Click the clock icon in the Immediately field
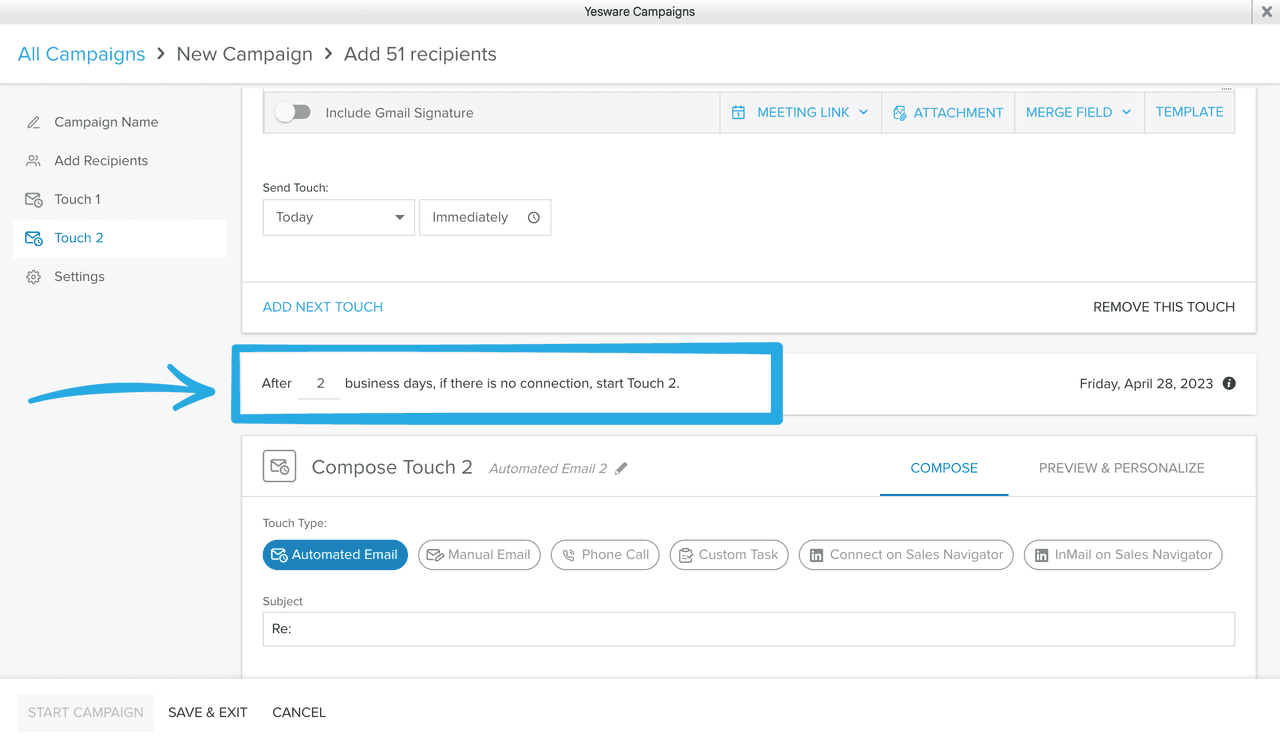Screen dimensions: 1280x746 click(x=535, y=217)
